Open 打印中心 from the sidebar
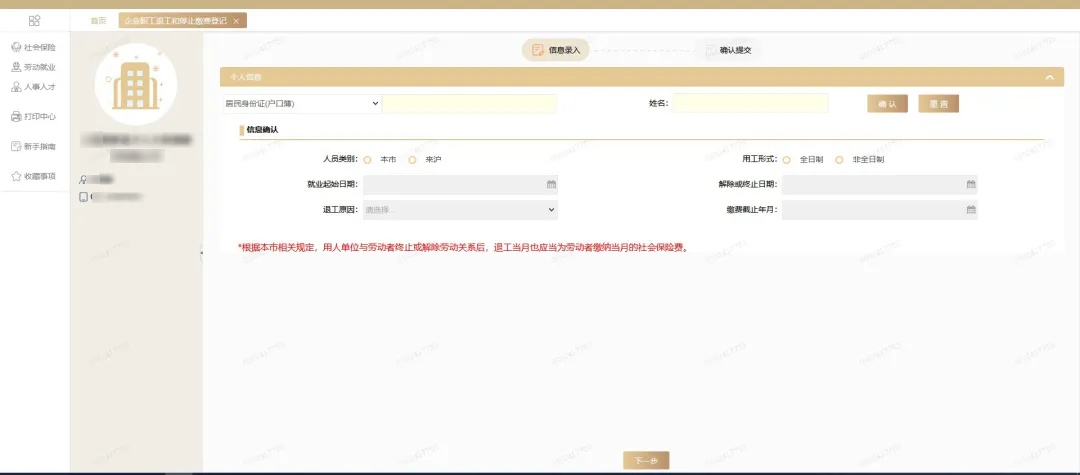The width and height of the screenshot is (1080, 475). 33,116
